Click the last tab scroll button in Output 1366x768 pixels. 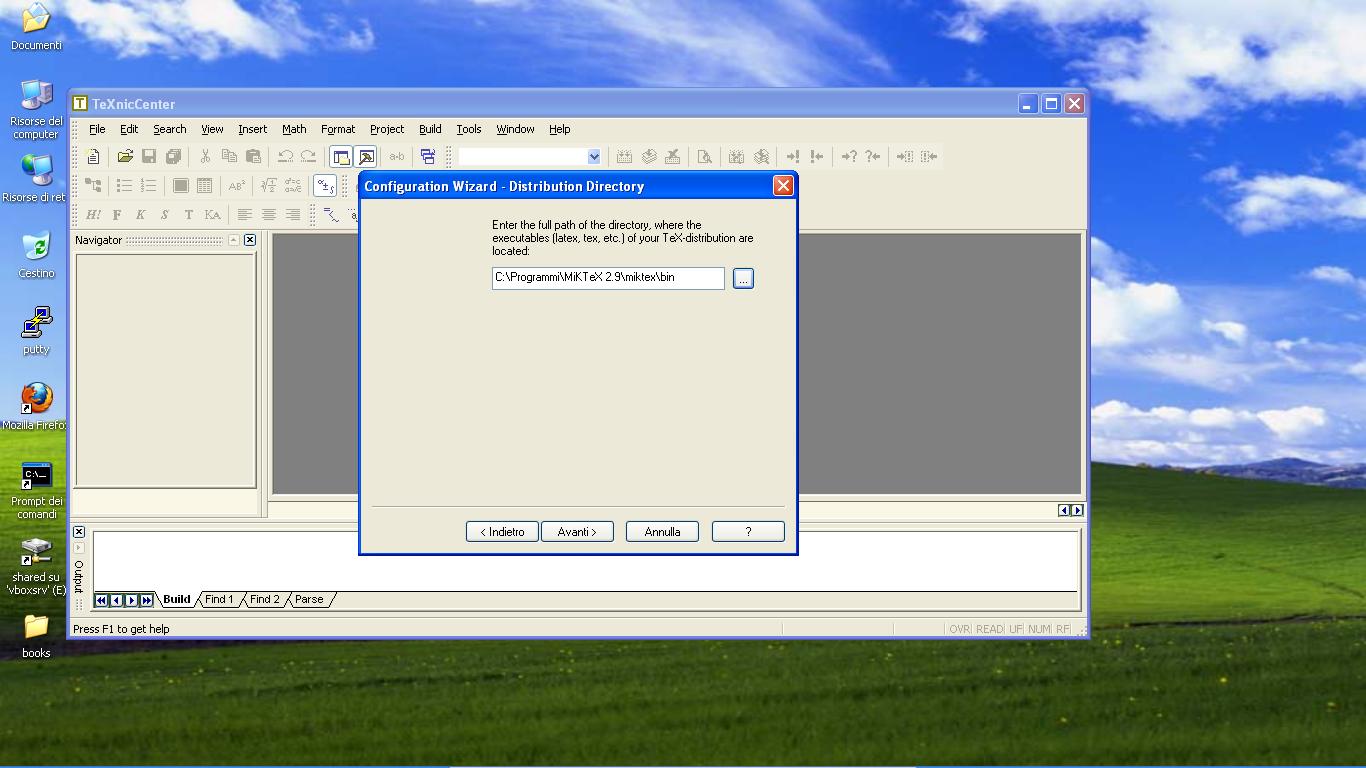[147, 600]
